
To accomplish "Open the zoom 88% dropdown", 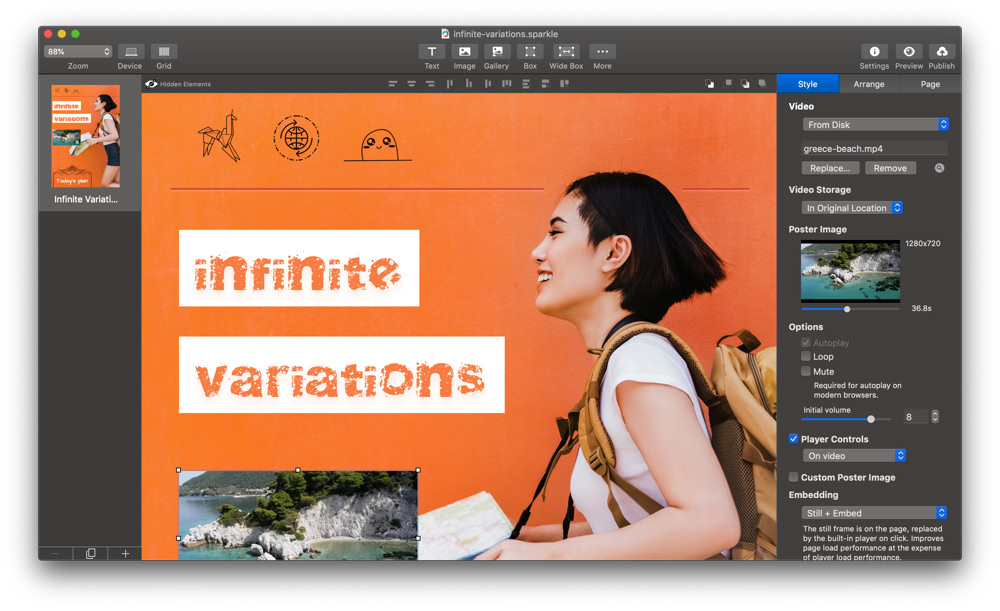I will pyautogui.click(x=78, y=52).
